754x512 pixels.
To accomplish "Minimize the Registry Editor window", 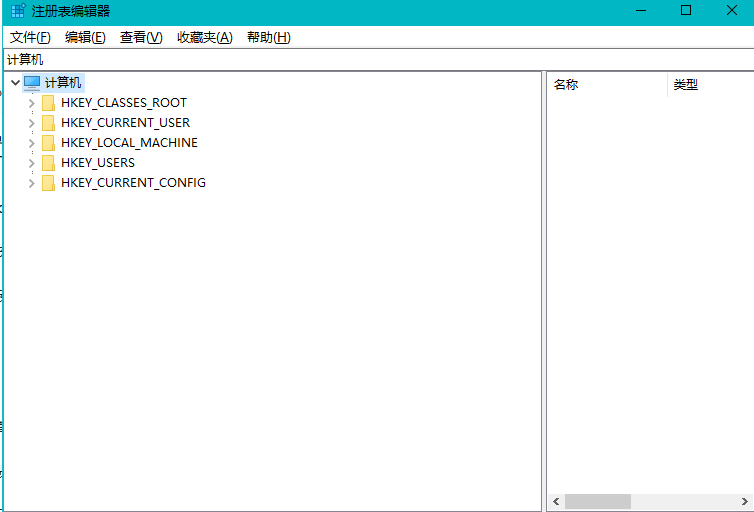I will click(641, 11).
